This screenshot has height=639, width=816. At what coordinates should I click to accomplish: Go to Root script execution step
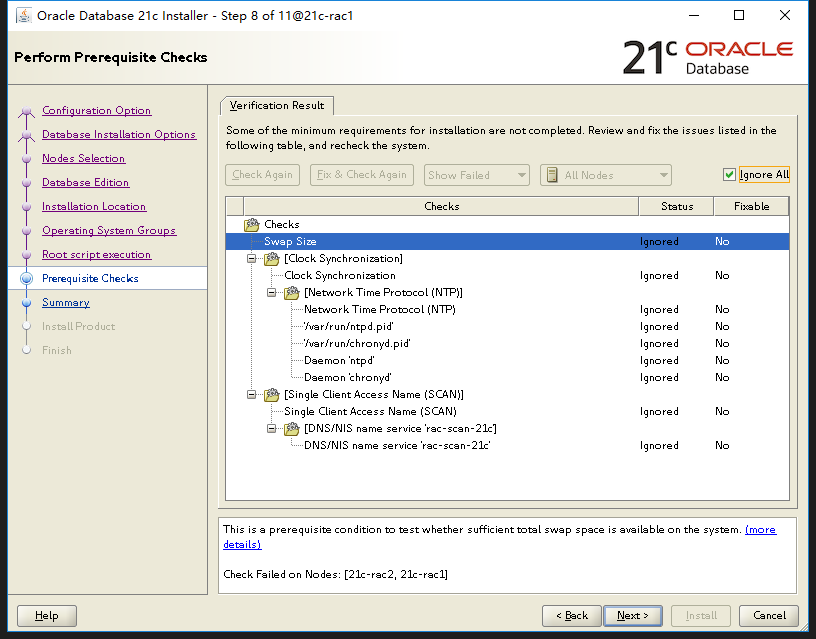coord(96,254)
